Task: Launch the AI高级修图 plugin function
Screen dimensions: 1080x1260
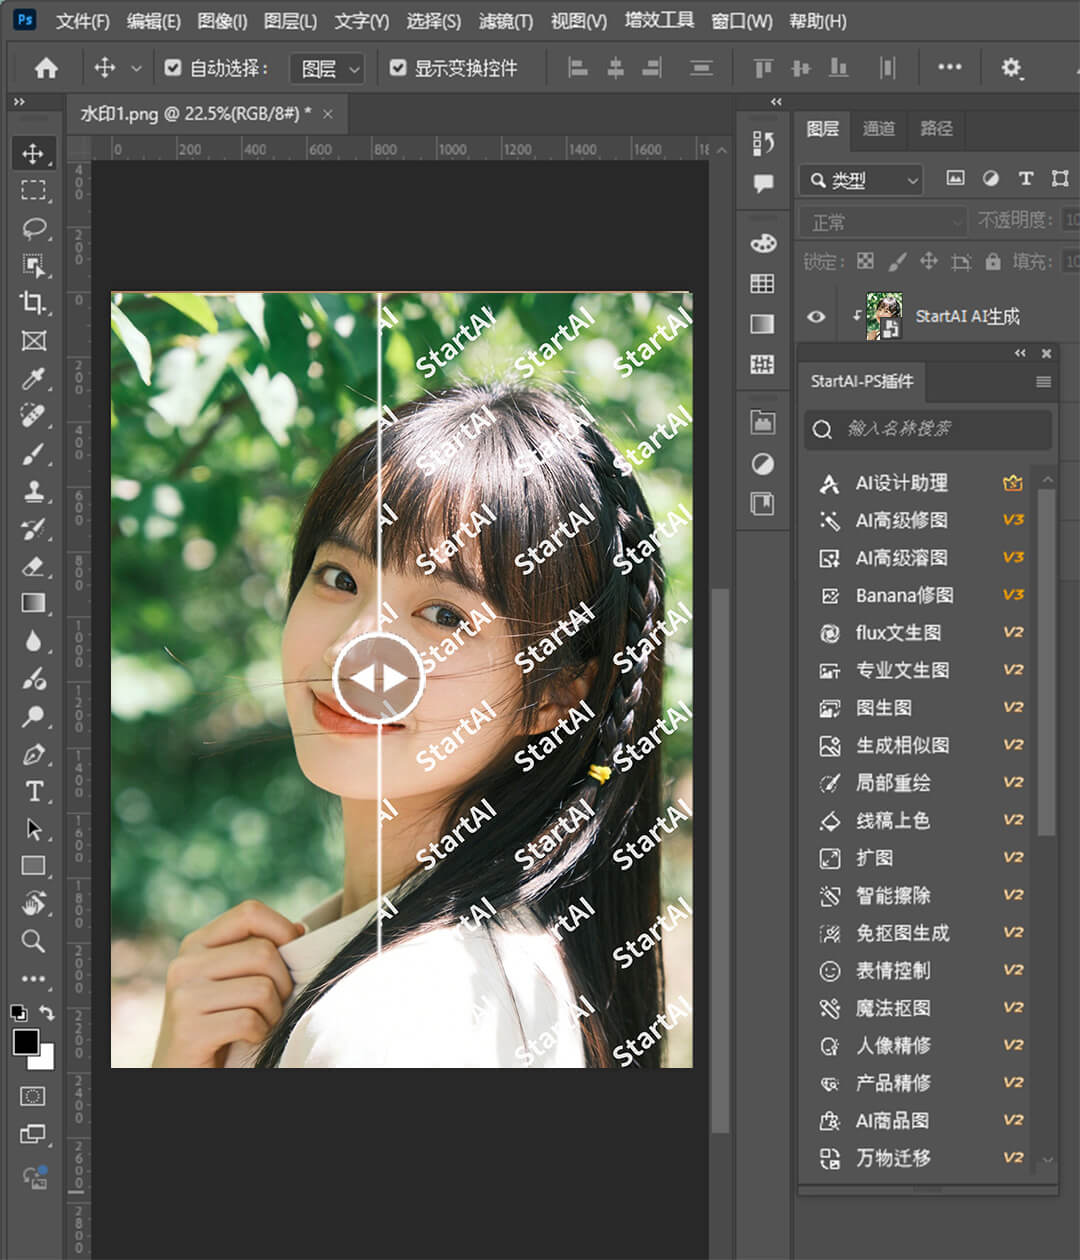Action: tap(901, 520)
